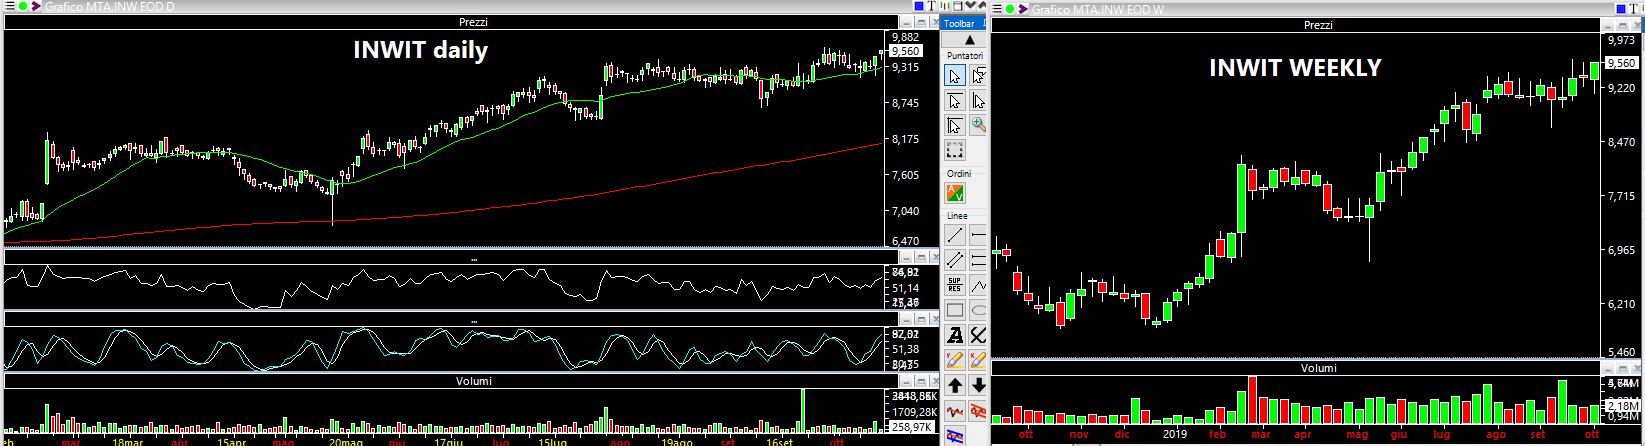
Task: Click the blue square icon in daily title bar
Action: [x=919, y=6]
